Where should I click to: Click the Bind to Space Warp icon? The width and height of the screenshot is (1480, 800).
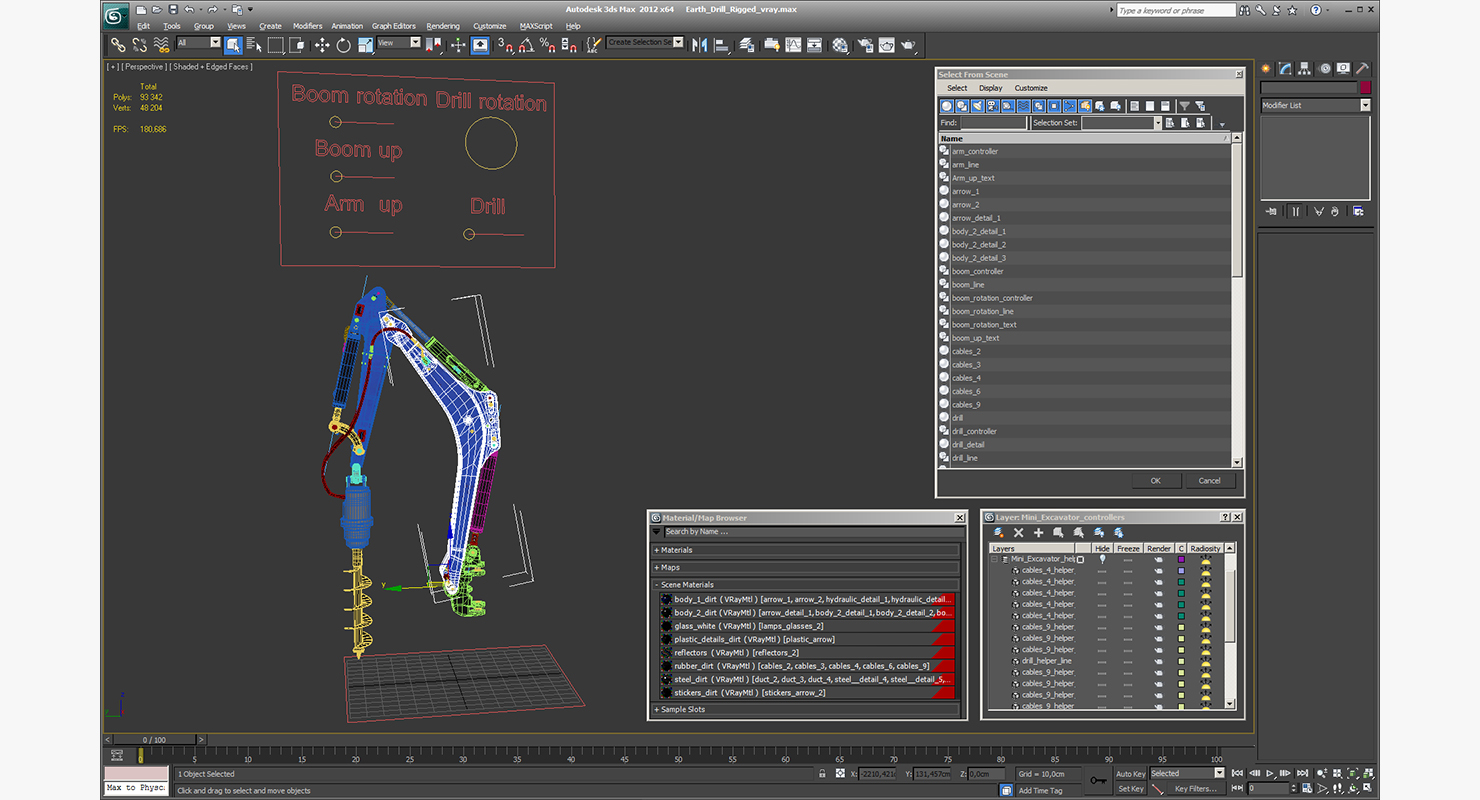tap(161, 45)
